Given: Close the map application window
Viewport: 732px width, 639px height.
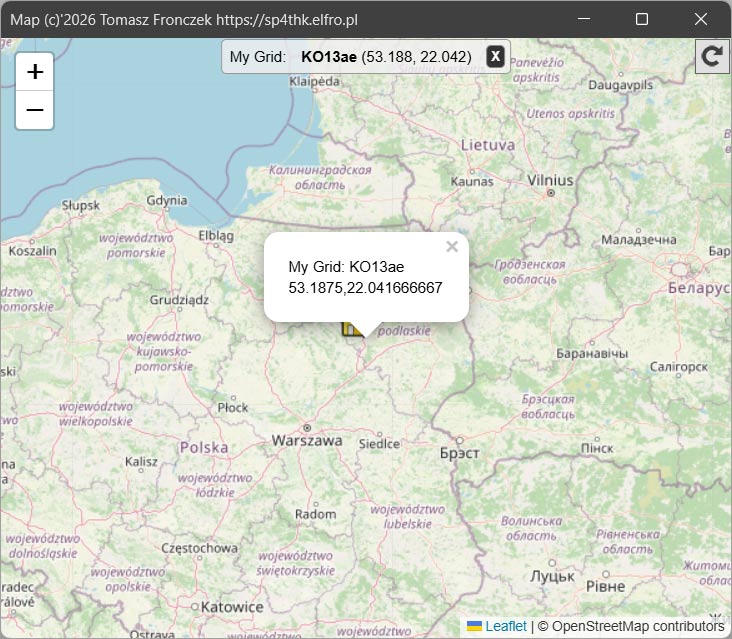Looking at the screenshot, I should 701,19.
